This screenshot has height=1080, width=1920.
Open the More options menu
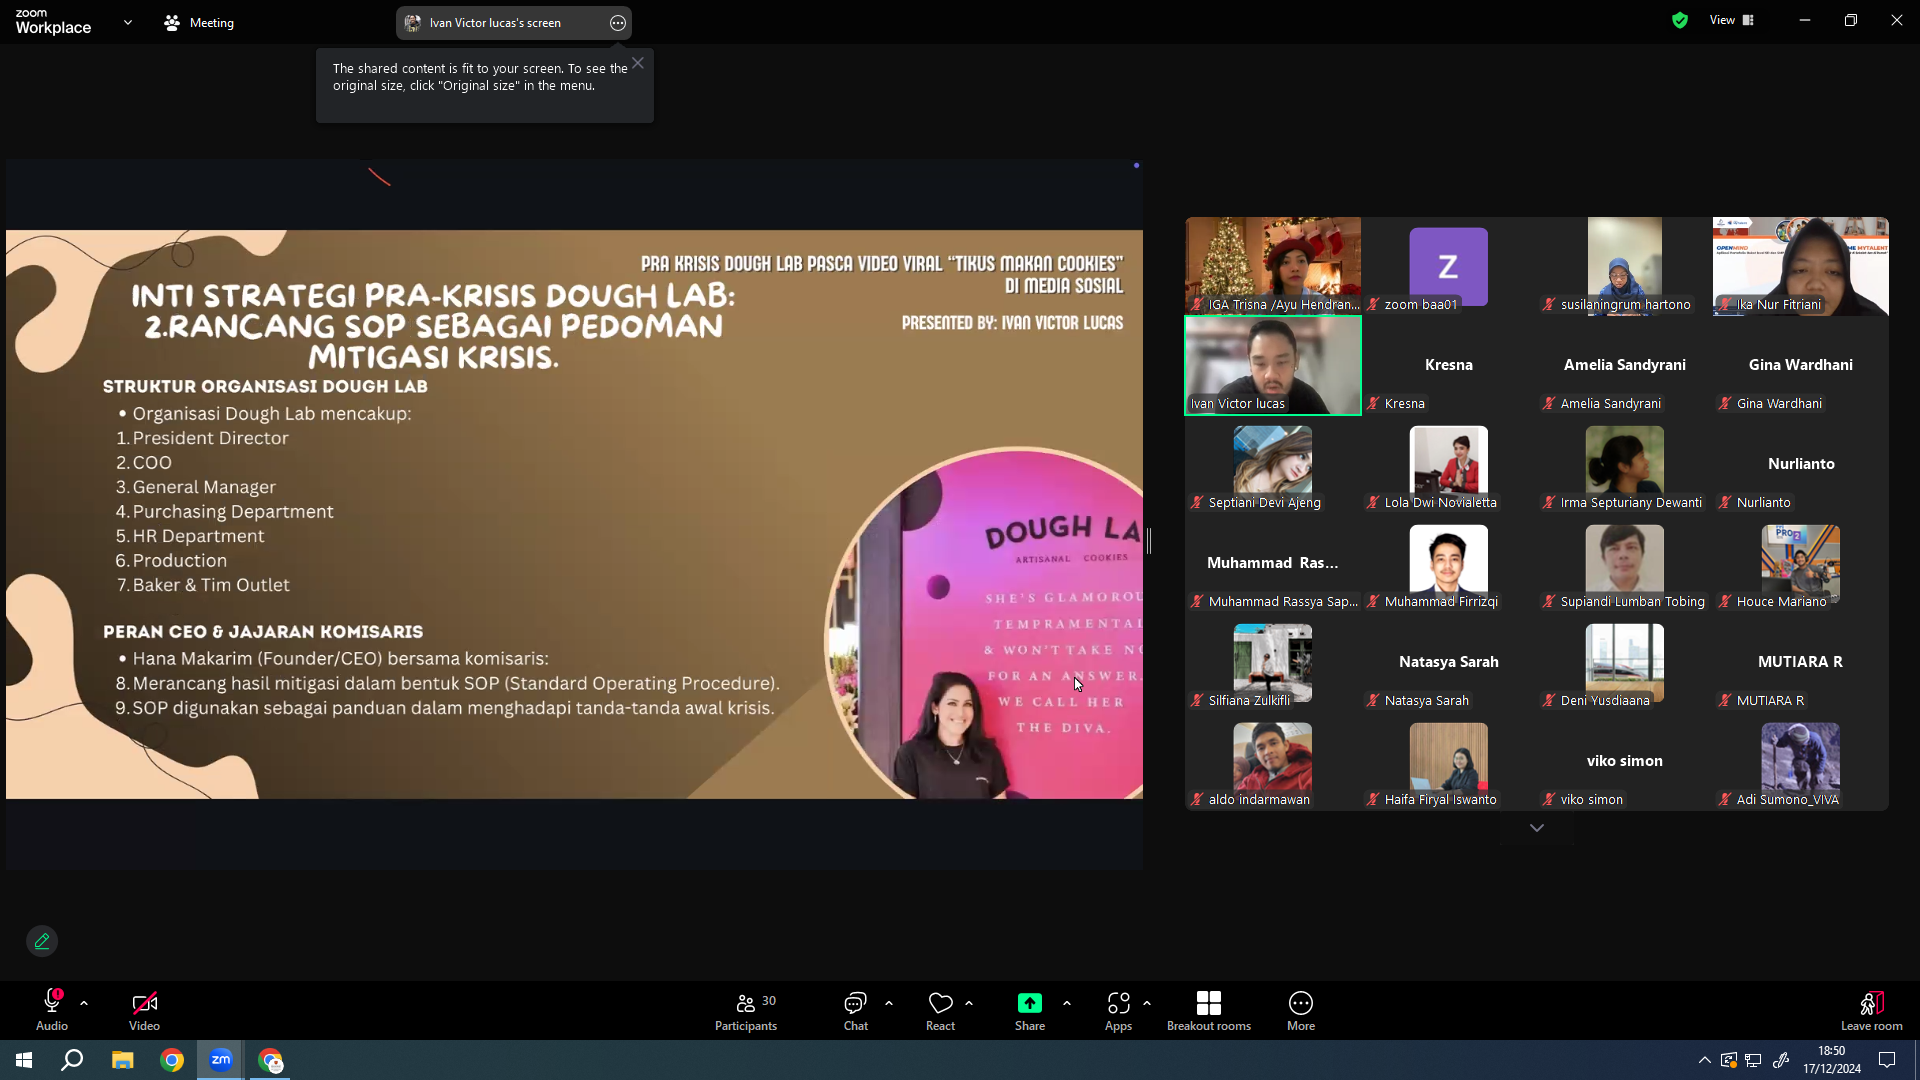1301,1010
